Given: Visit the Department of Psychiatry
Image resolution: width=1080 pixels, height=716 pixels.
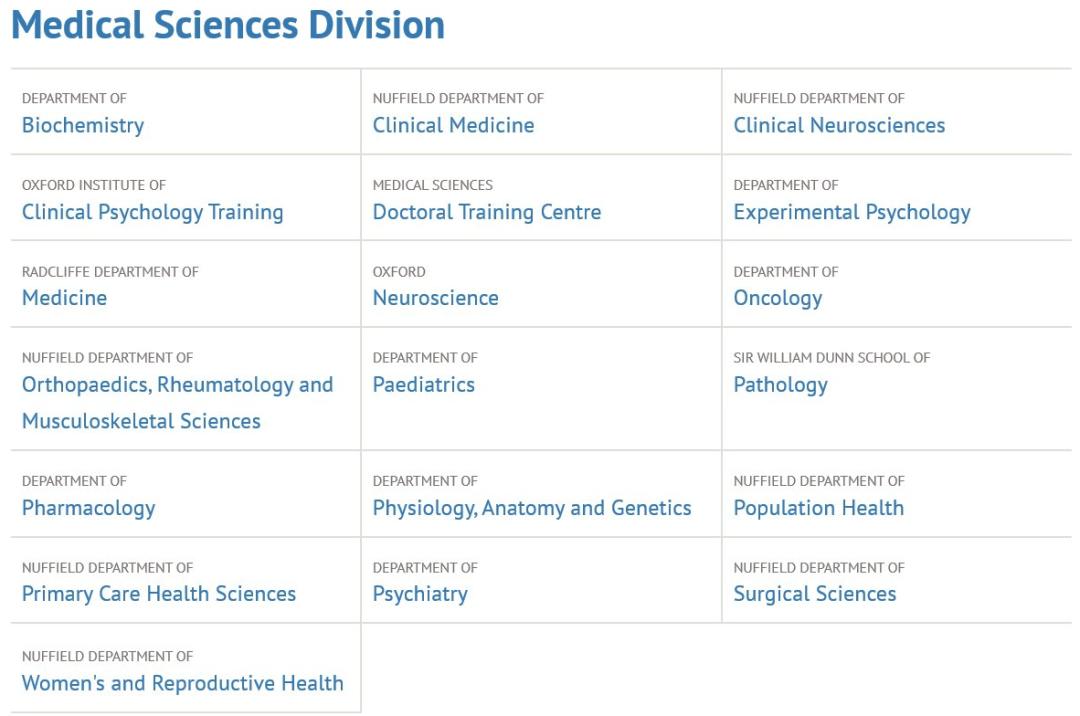Looking at the screenshot, I should (420, 594).
